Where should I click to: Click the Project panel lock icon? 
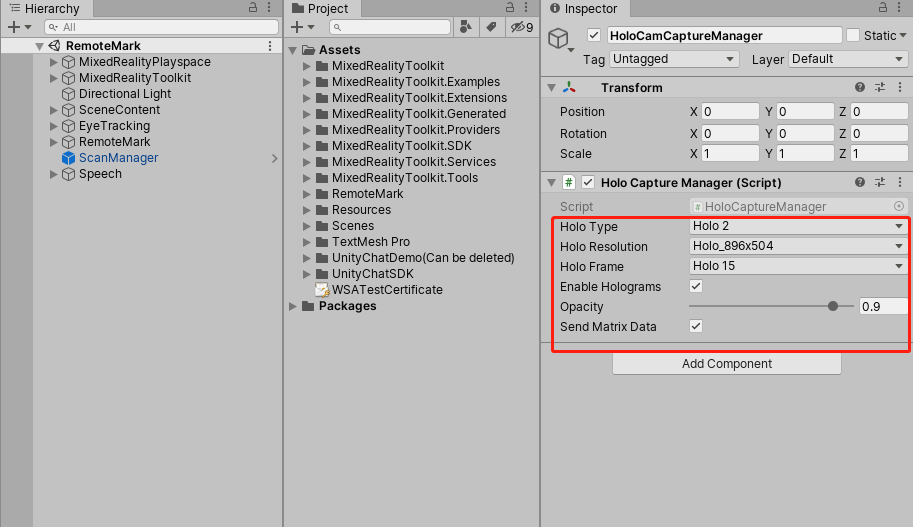pos(509,8)
